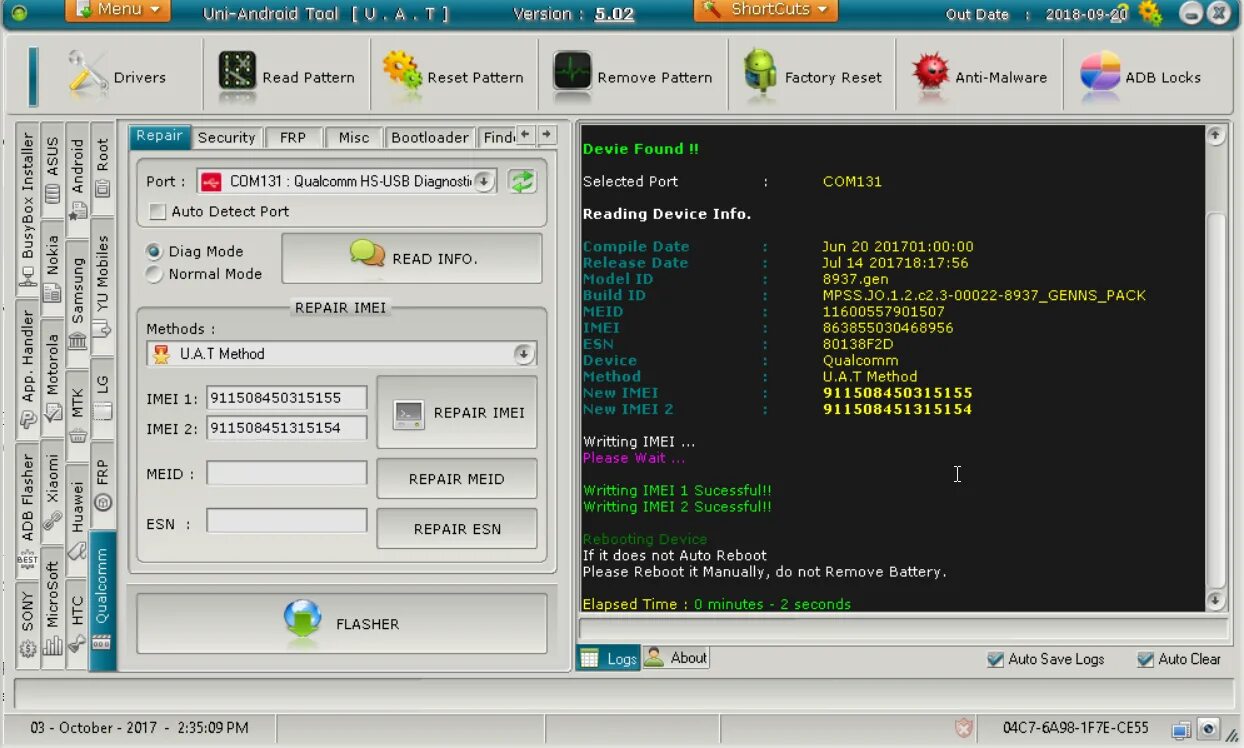The image size is (1244, 748).
Task: Click the REPAIR IMEI button
Action: (x=457, y=412)
